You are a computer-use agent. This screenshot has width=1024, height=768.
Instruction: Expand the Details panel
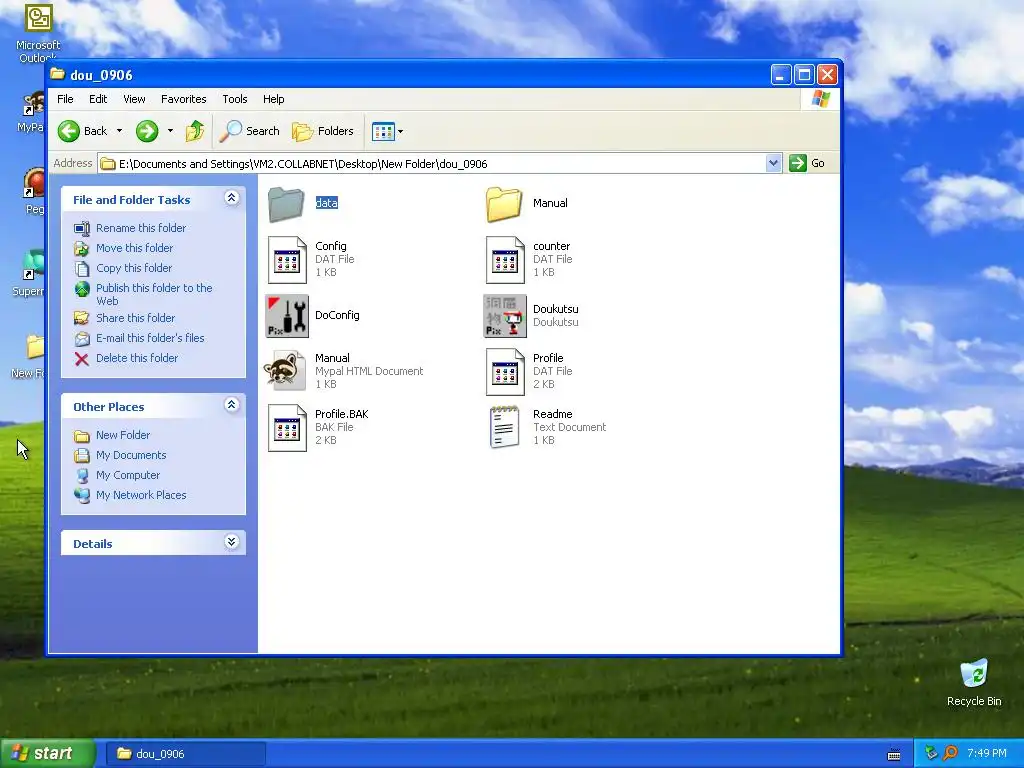(231, 542)
